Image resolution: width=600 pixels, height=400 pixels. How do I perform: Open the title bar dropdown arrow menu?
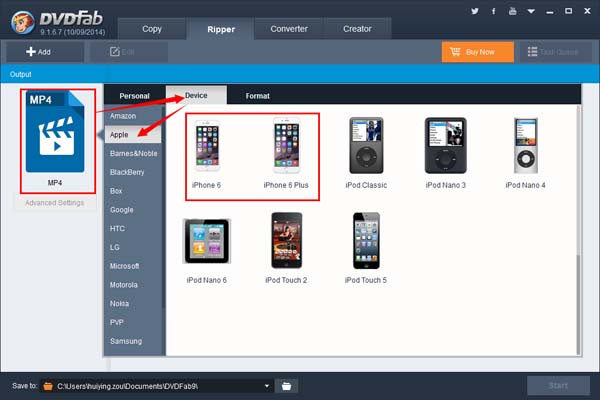[x=531, y=11]
